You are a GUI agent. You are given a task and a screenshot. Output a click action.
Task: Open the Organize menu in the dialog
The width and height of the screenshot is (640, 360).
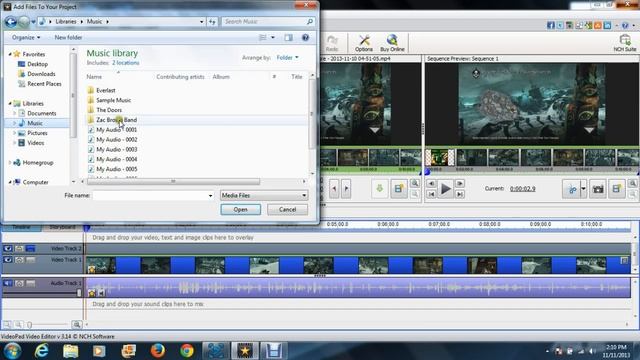(26, 38)
